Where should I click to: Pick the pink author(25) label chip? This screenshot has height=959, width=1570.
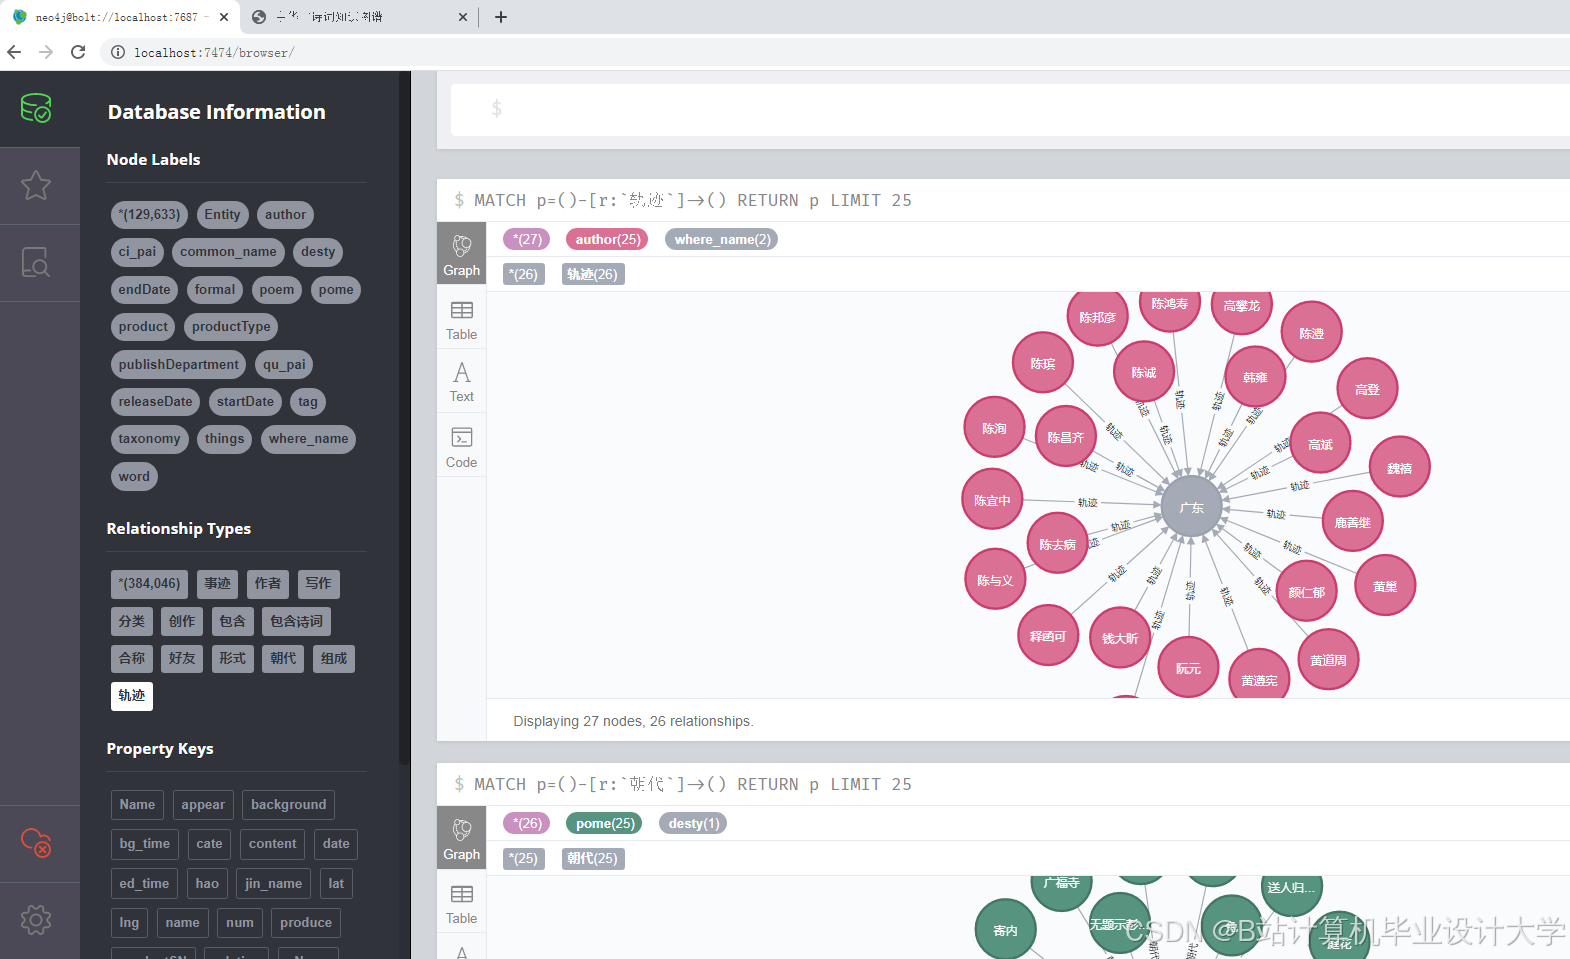(x=608, y=240)
